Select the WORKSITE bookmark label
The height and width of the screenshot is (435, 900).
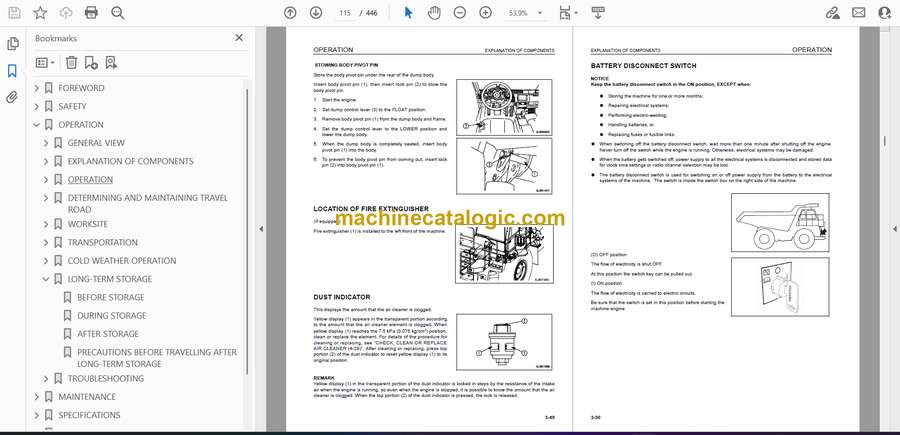pyautogui.click(x=87, y=224)
